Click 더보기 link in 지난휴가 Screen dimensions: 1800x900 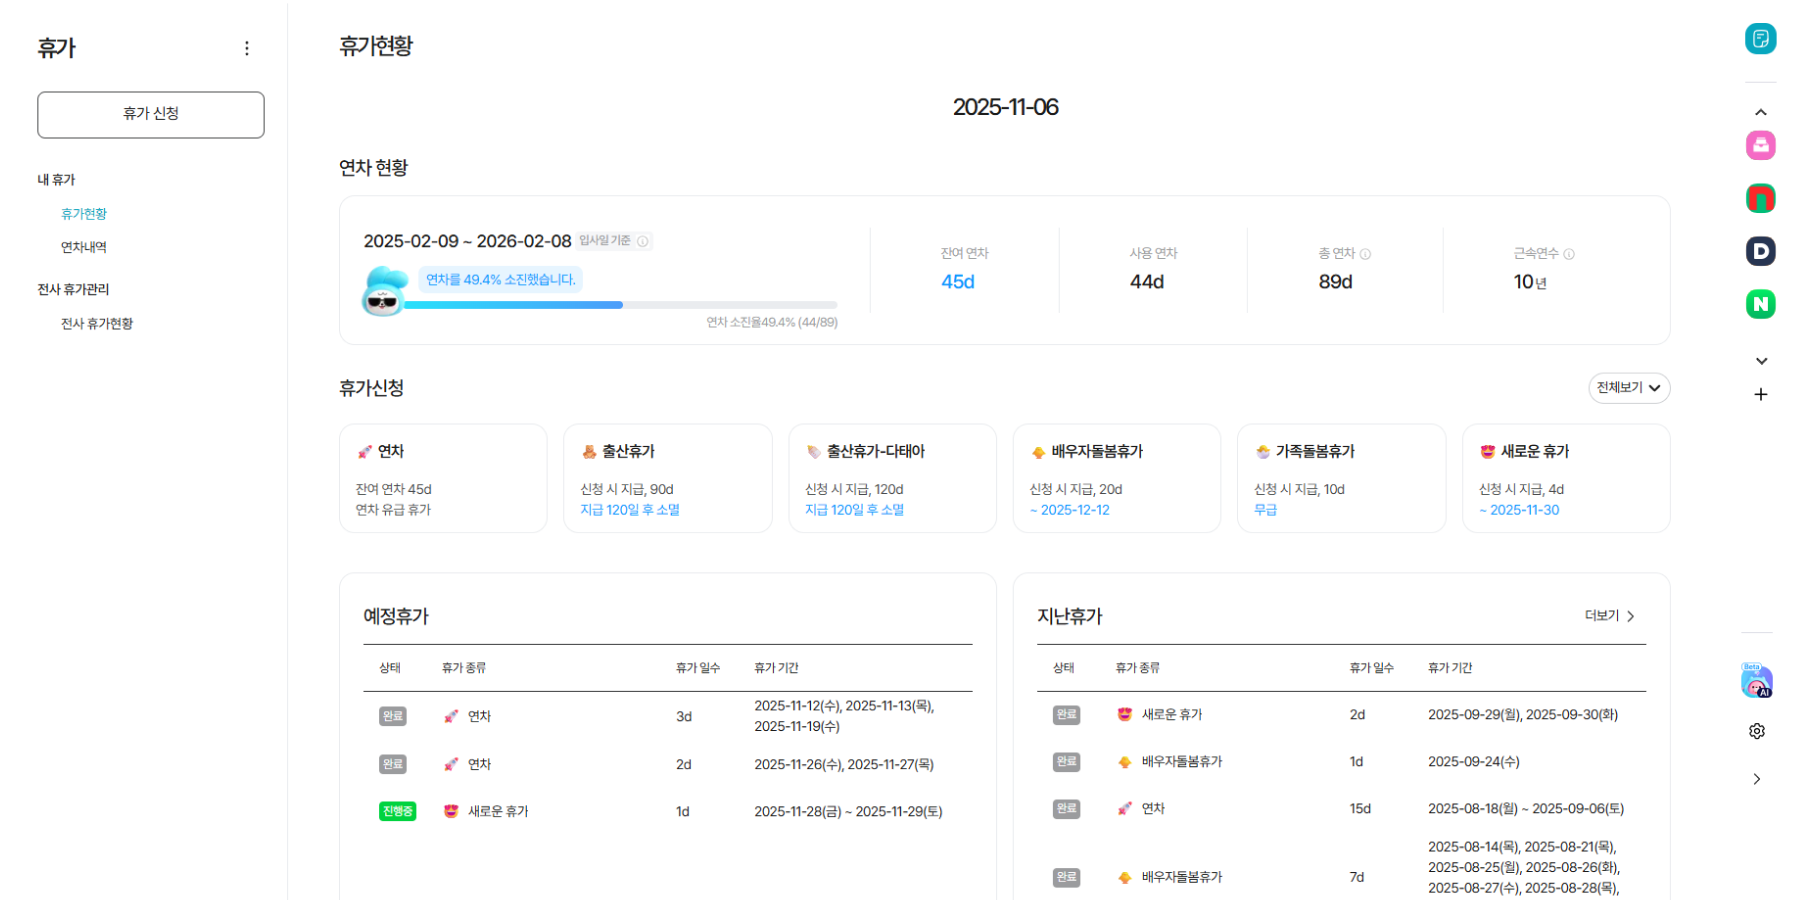point(1609,616)
